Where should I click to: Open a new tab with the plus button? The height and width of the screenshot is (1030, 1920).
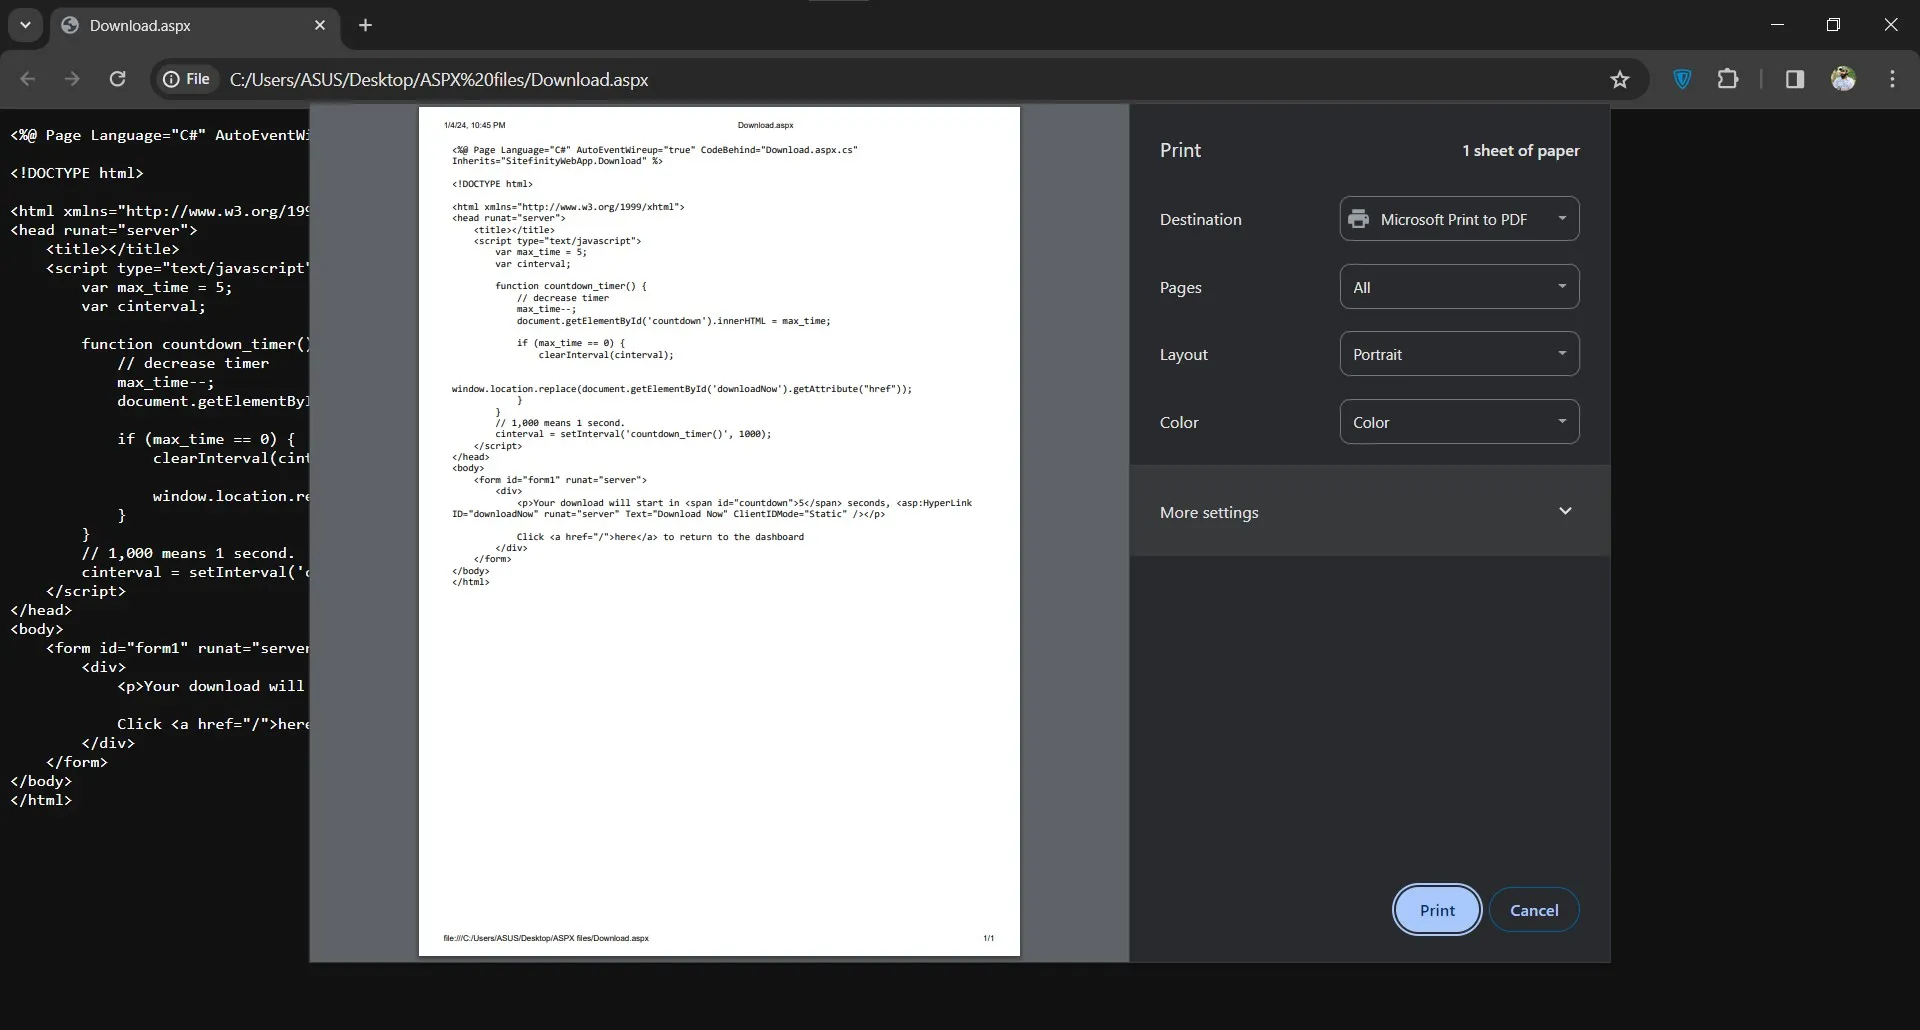pos(365,25)
